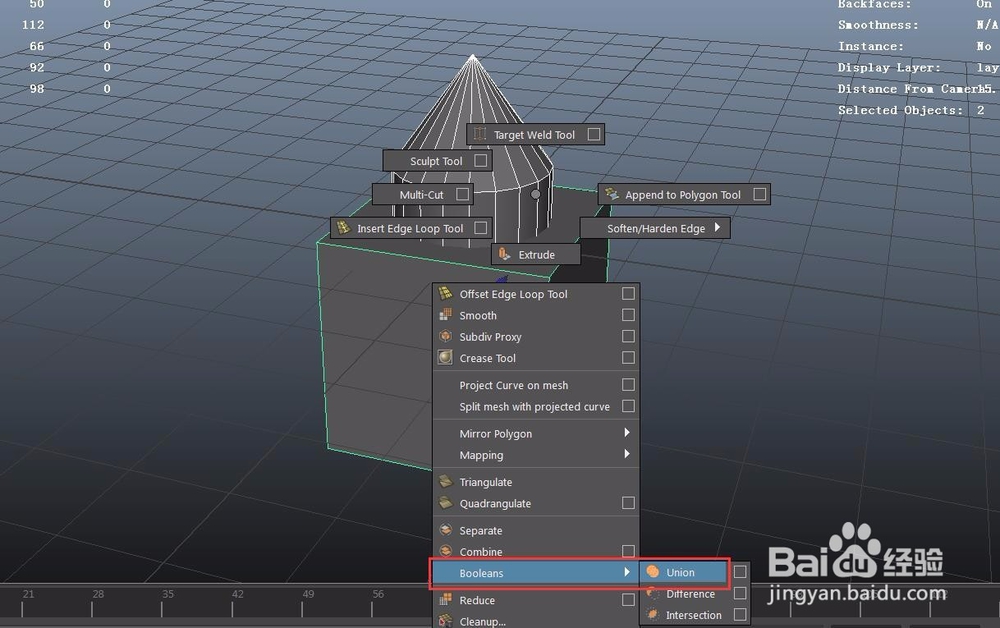Select the Mapping menu entry

(536, 455)
